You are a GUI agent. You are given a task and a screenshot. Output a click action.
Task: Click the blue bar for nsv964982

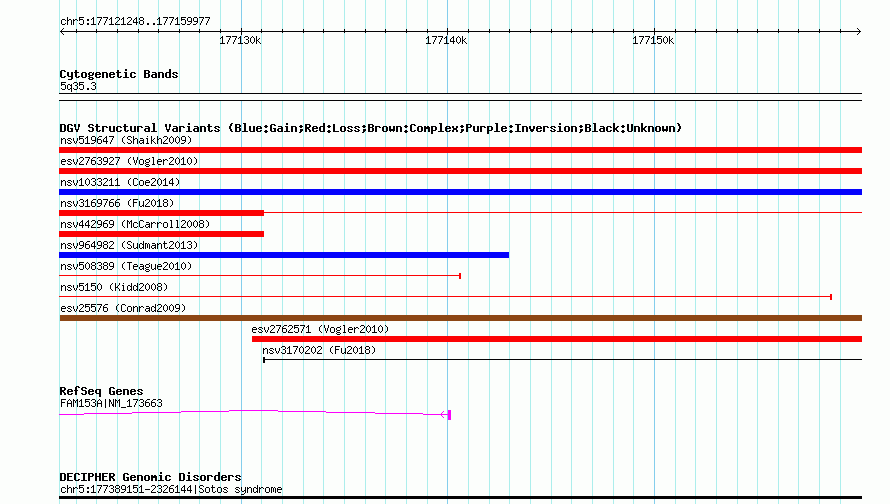coord(284,255)
